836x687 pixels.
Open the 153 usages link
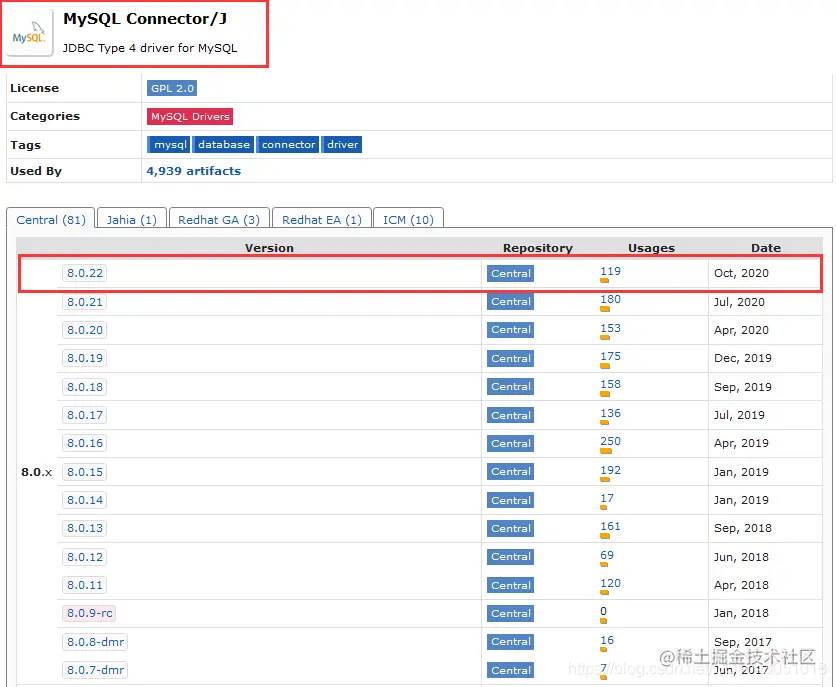pyautogui.click(x=610, y=328)
